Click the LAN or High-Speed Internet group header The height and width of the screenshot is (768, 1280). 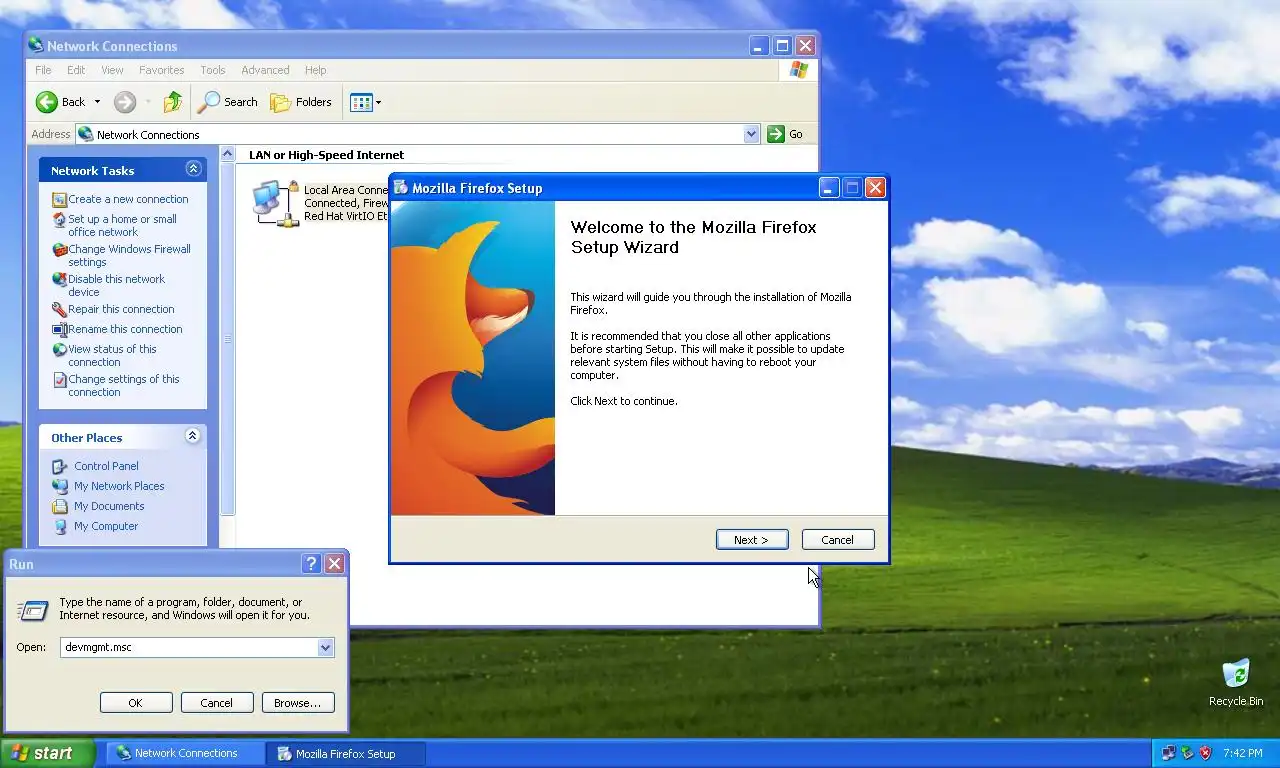[326, 155]
